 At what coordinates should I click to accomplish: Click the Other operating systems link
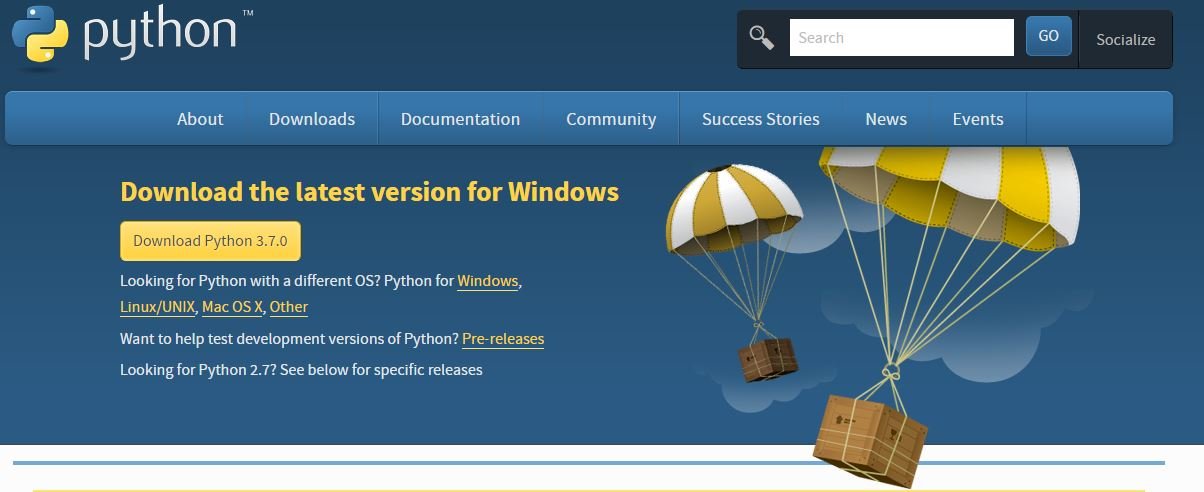[289, 307]
